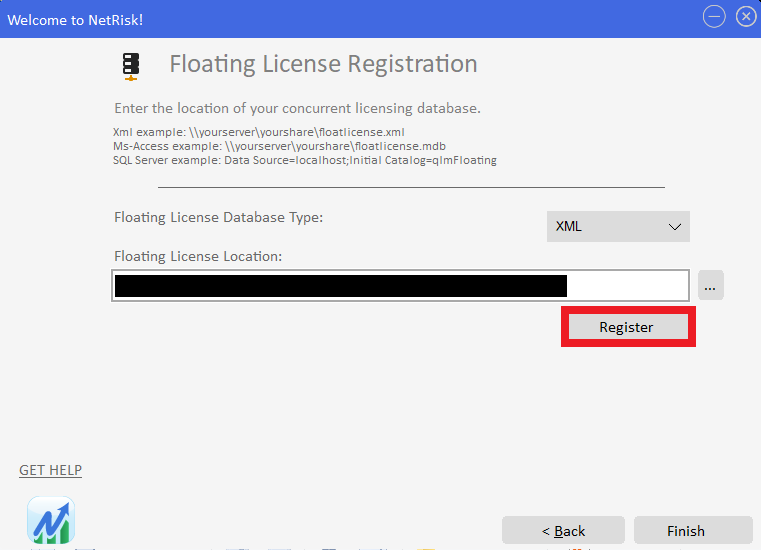Screen dimensions: 761x550
Task: Click the Register button
Action: (x=628, y=327)
